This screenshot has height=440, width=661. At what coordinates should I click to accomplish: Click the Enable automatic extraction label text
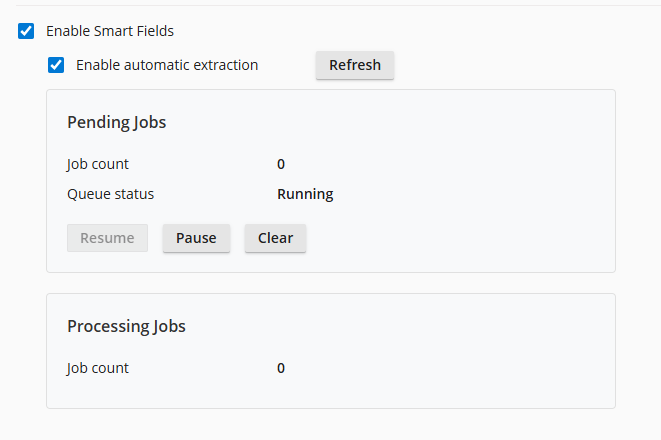coord(167,66)
